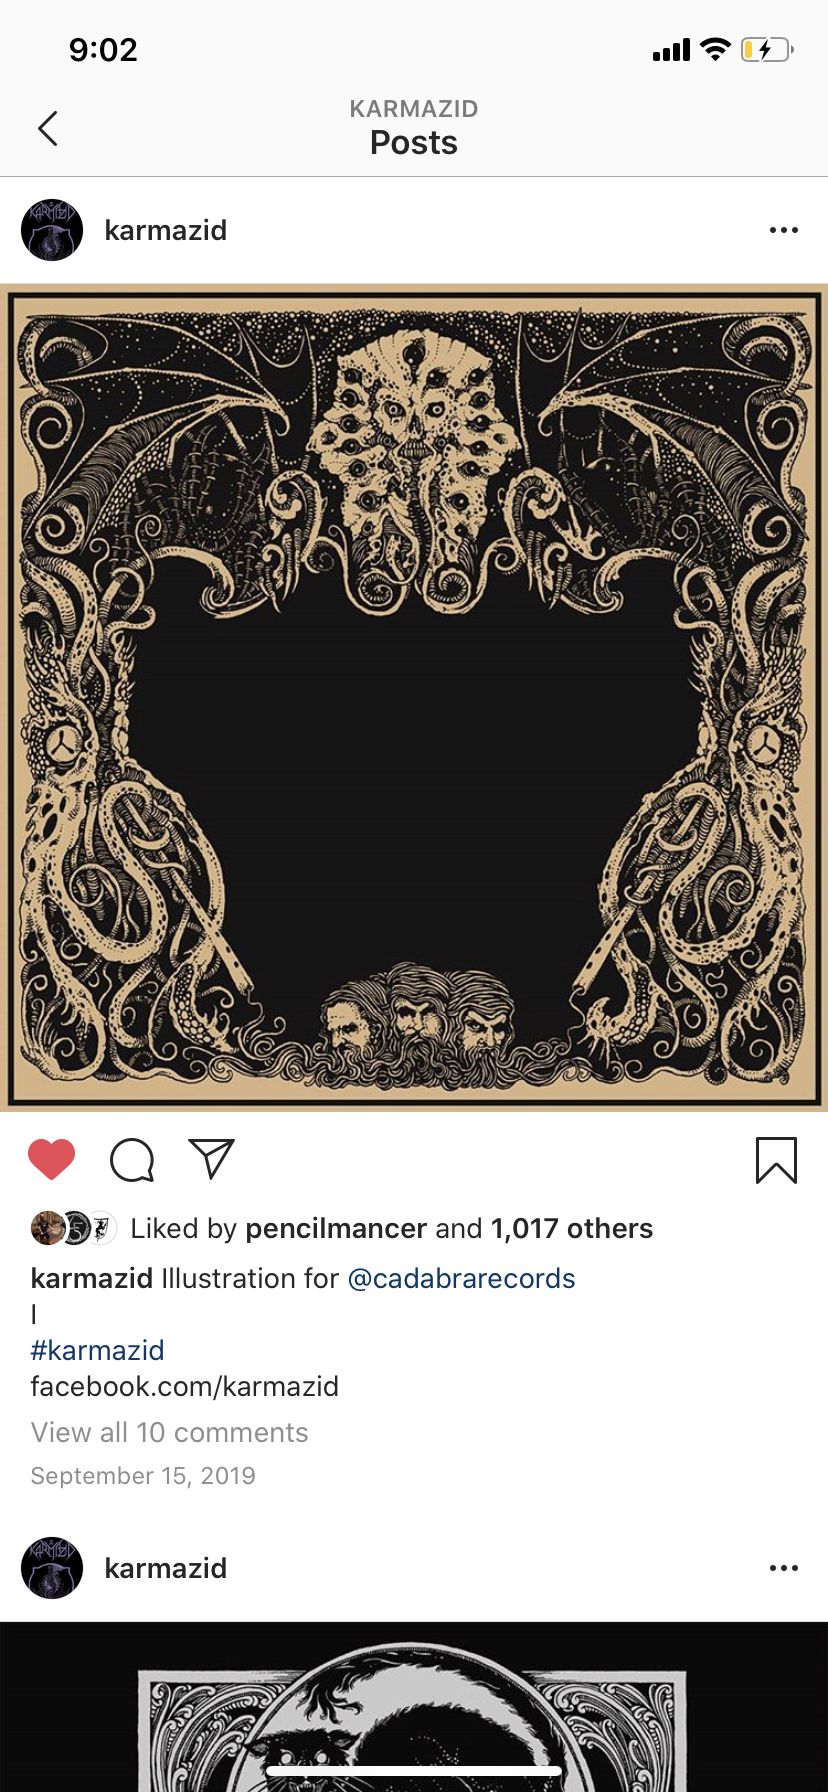This screenshot has height=1792, width=828.
Task: Tap the back arrow in the header
Action: [x=47, y=128]
